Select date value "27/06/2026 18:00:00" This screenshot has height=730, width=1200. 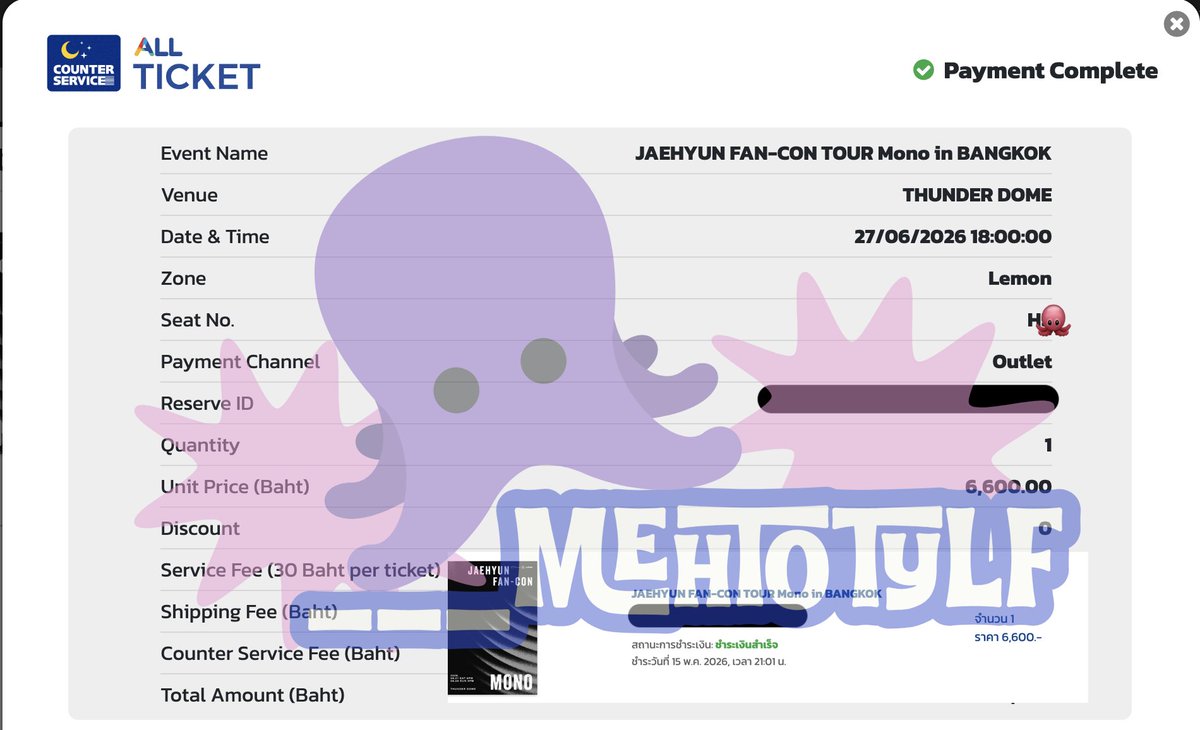point(953,237)
